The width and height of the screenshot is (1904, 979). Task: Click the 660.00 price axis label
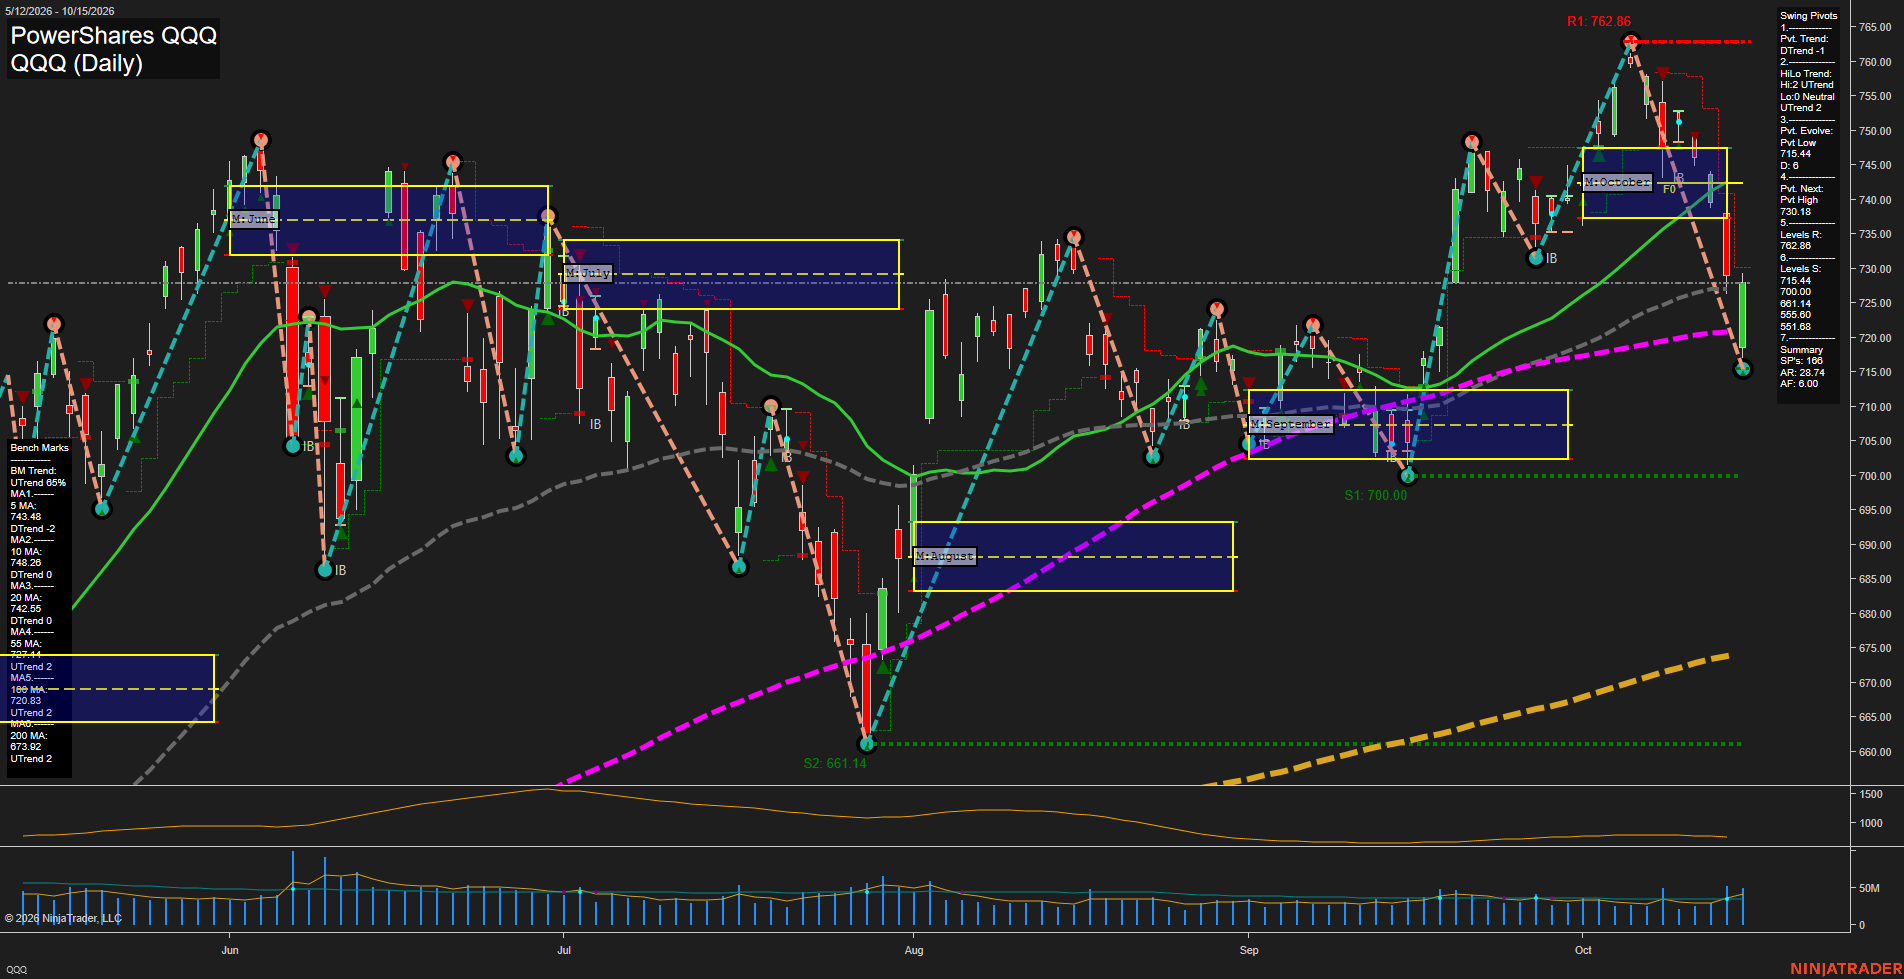pos(1875,752)
